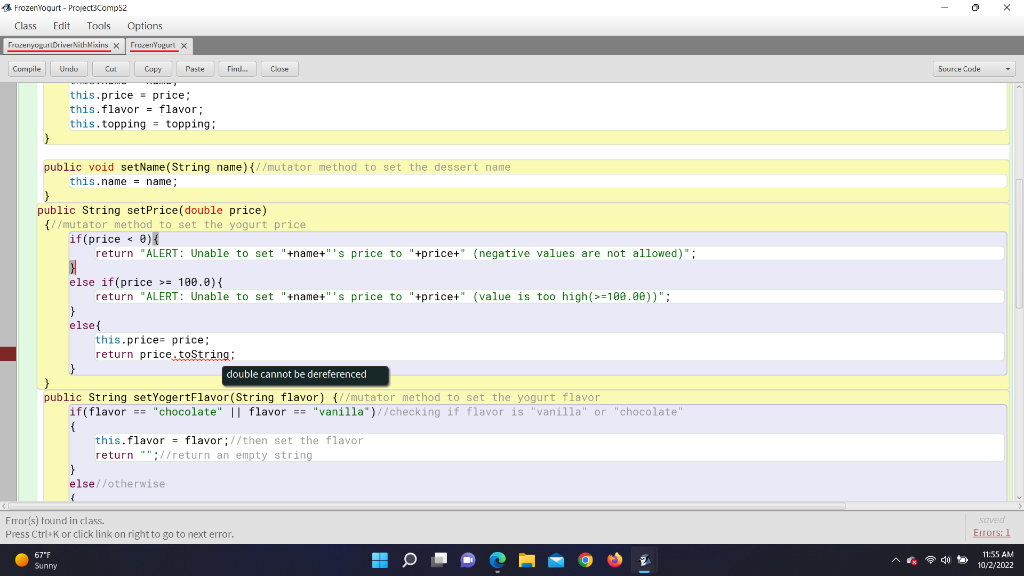The height and width of the screenshot is (576, 1024).
Task: Click the red error marker in margin
Action: click(x=8, y=354)
